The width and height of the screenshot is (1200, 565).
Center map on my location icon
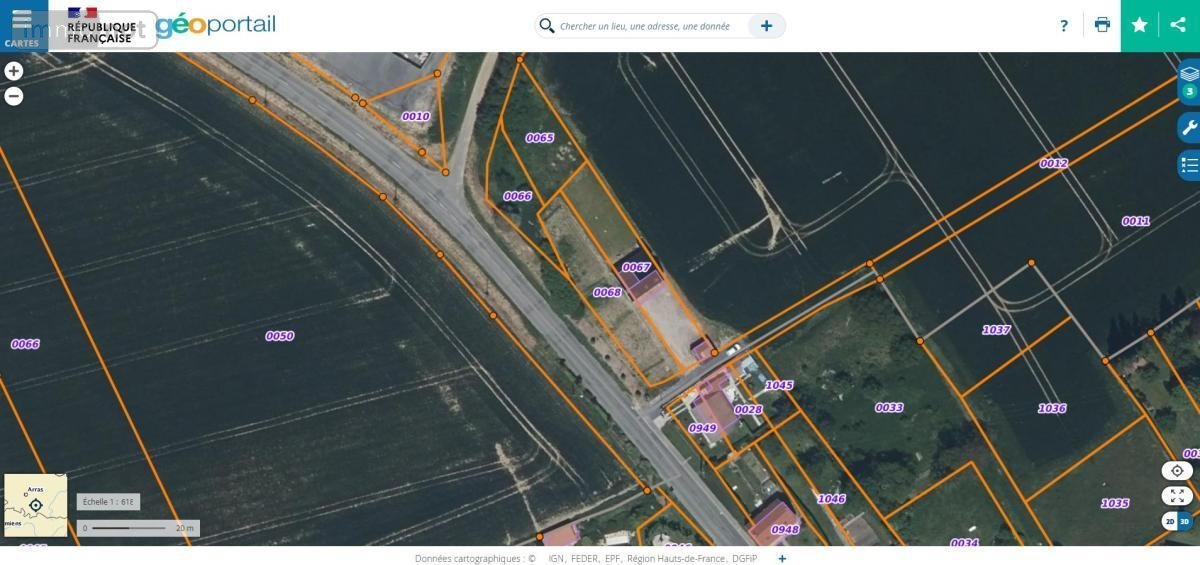click(1177, 471)
